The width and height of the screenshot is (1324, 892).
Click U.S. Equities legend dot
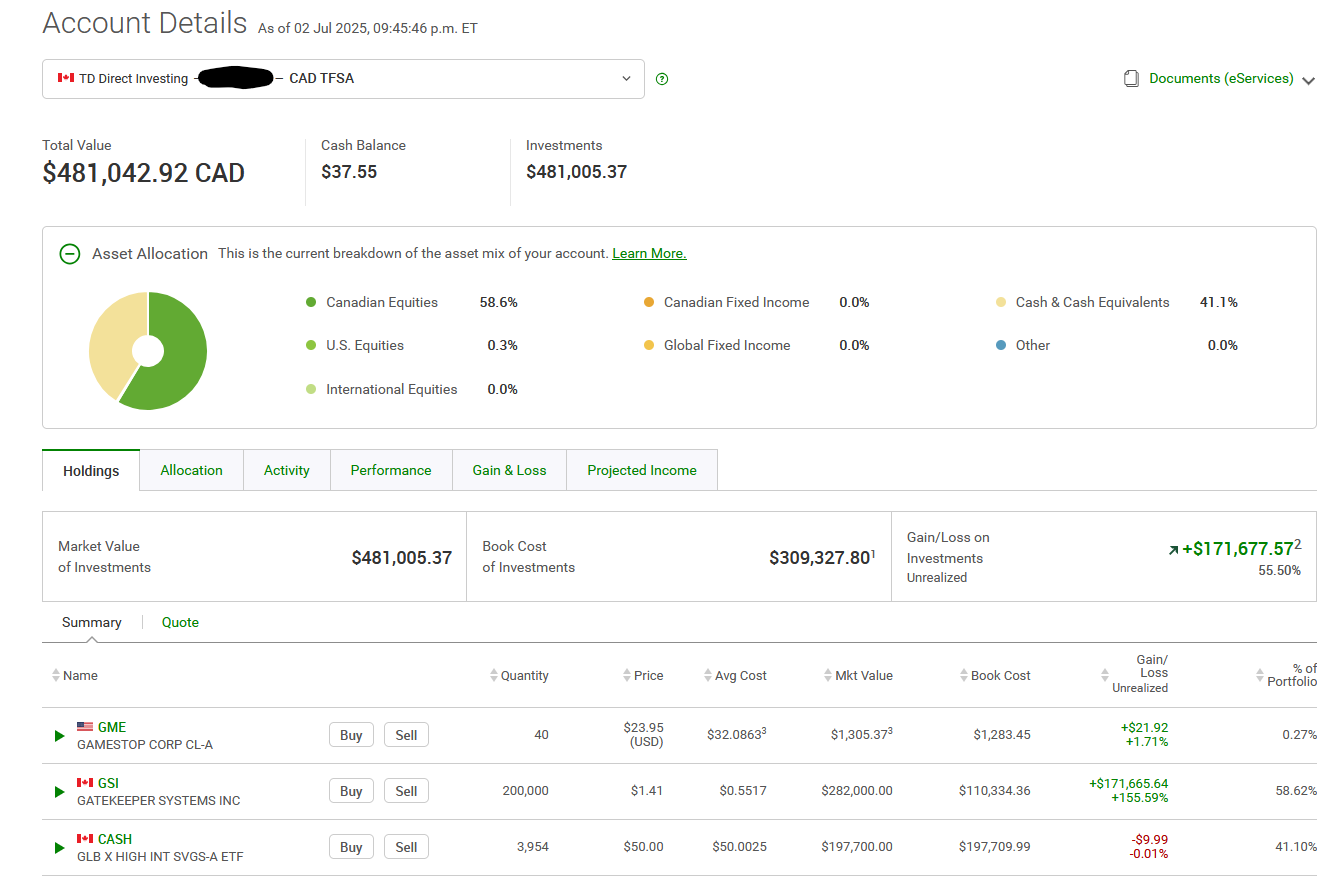pyautogui.click(x=312, y=345)
